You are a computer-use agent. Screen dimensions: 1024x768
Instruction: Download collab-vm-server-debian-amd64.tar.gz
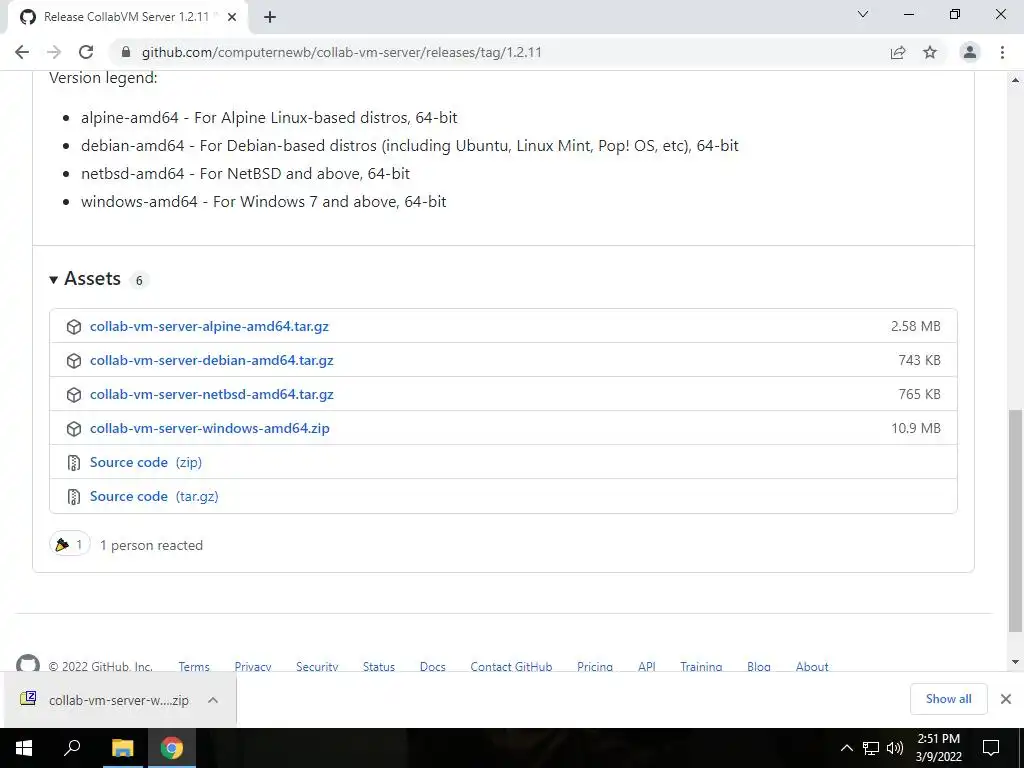(x=212, y=360)
